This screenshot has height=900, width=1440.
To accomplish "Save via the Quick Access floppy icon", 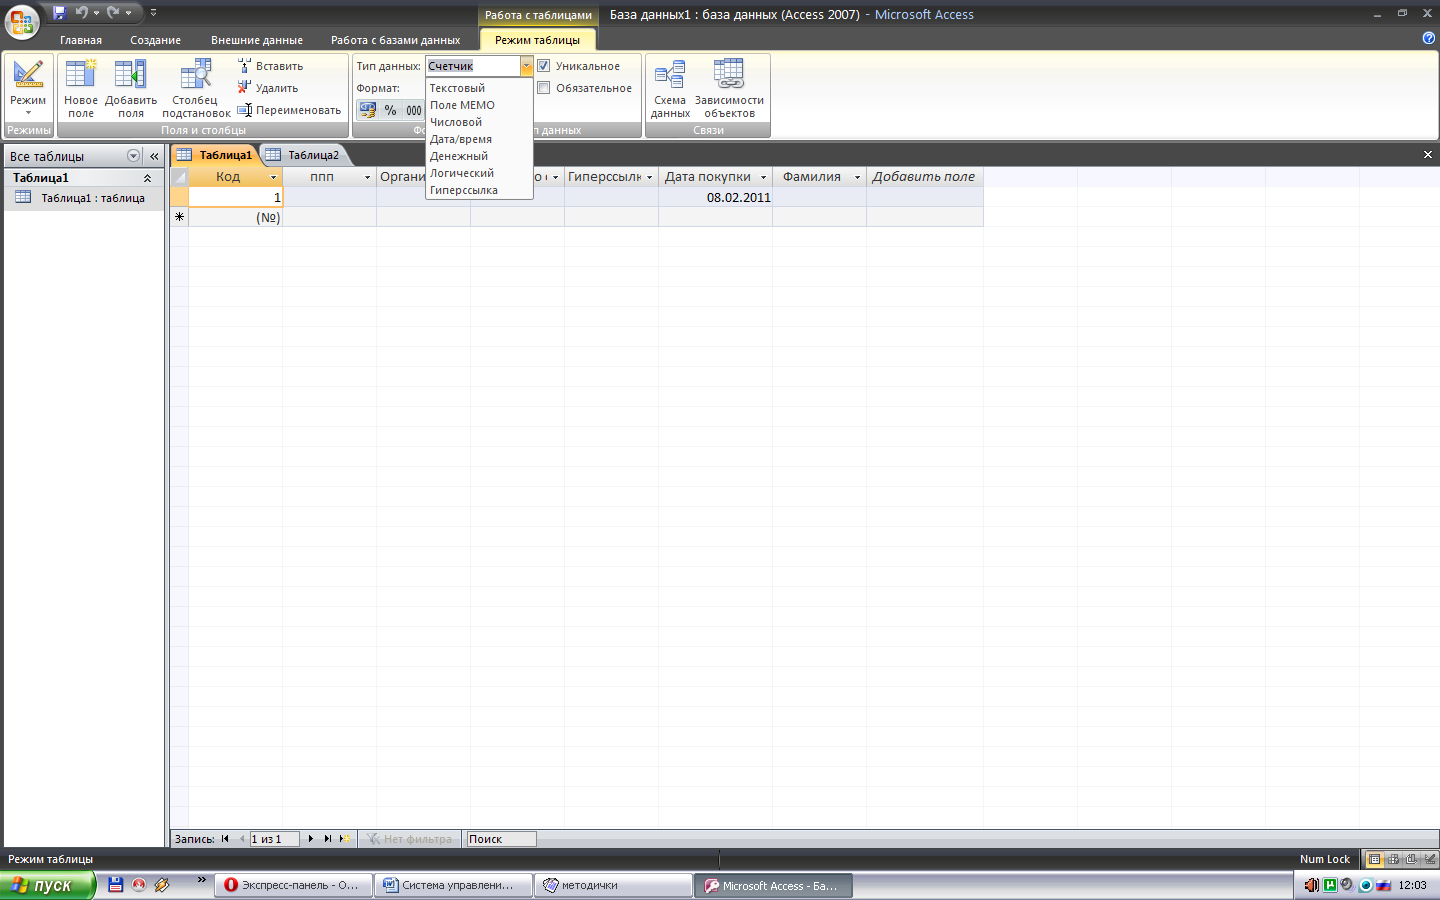I will coord(59,13).
